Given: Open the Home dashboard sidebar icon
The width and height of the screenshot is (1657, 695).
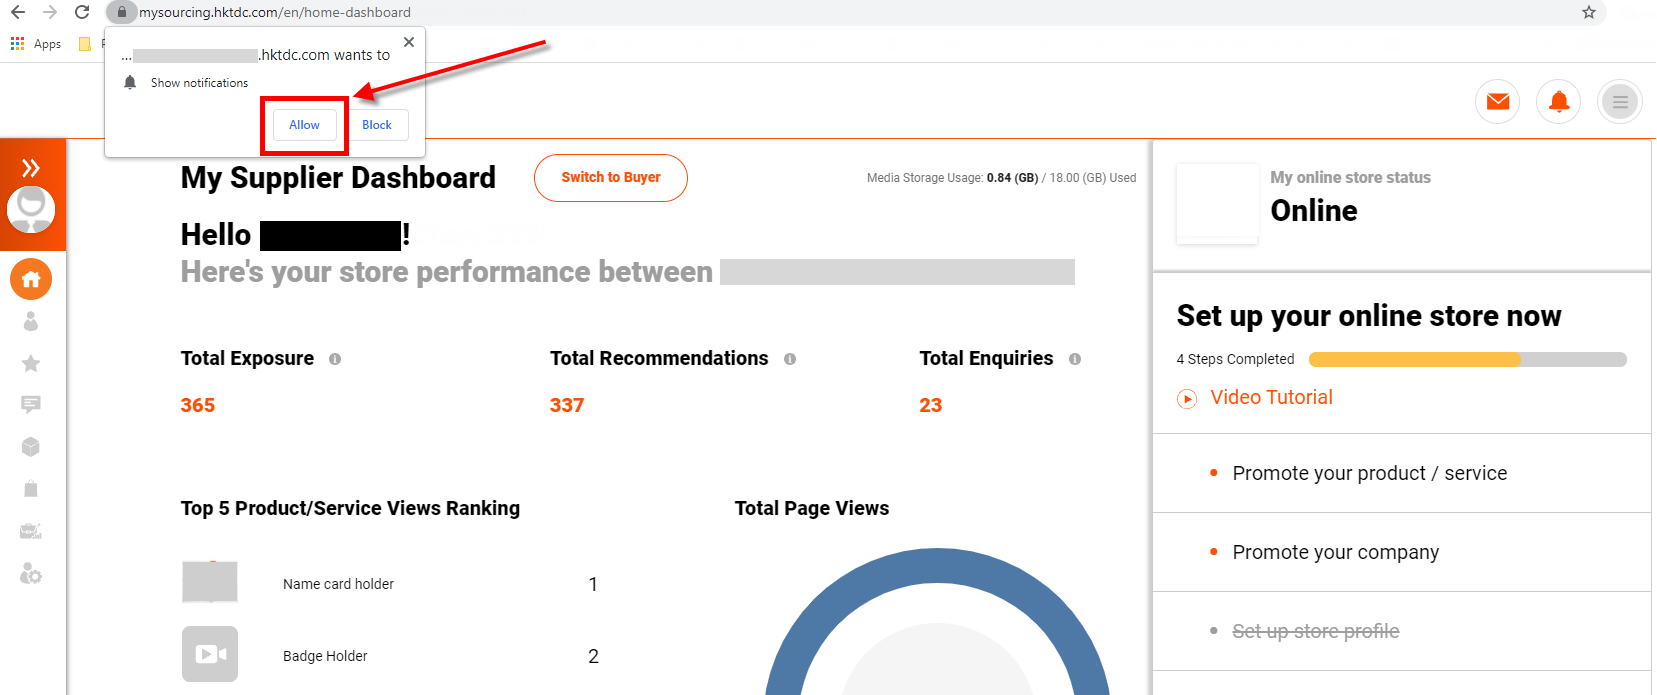Looking at the screenshot, I should point(31,279).
